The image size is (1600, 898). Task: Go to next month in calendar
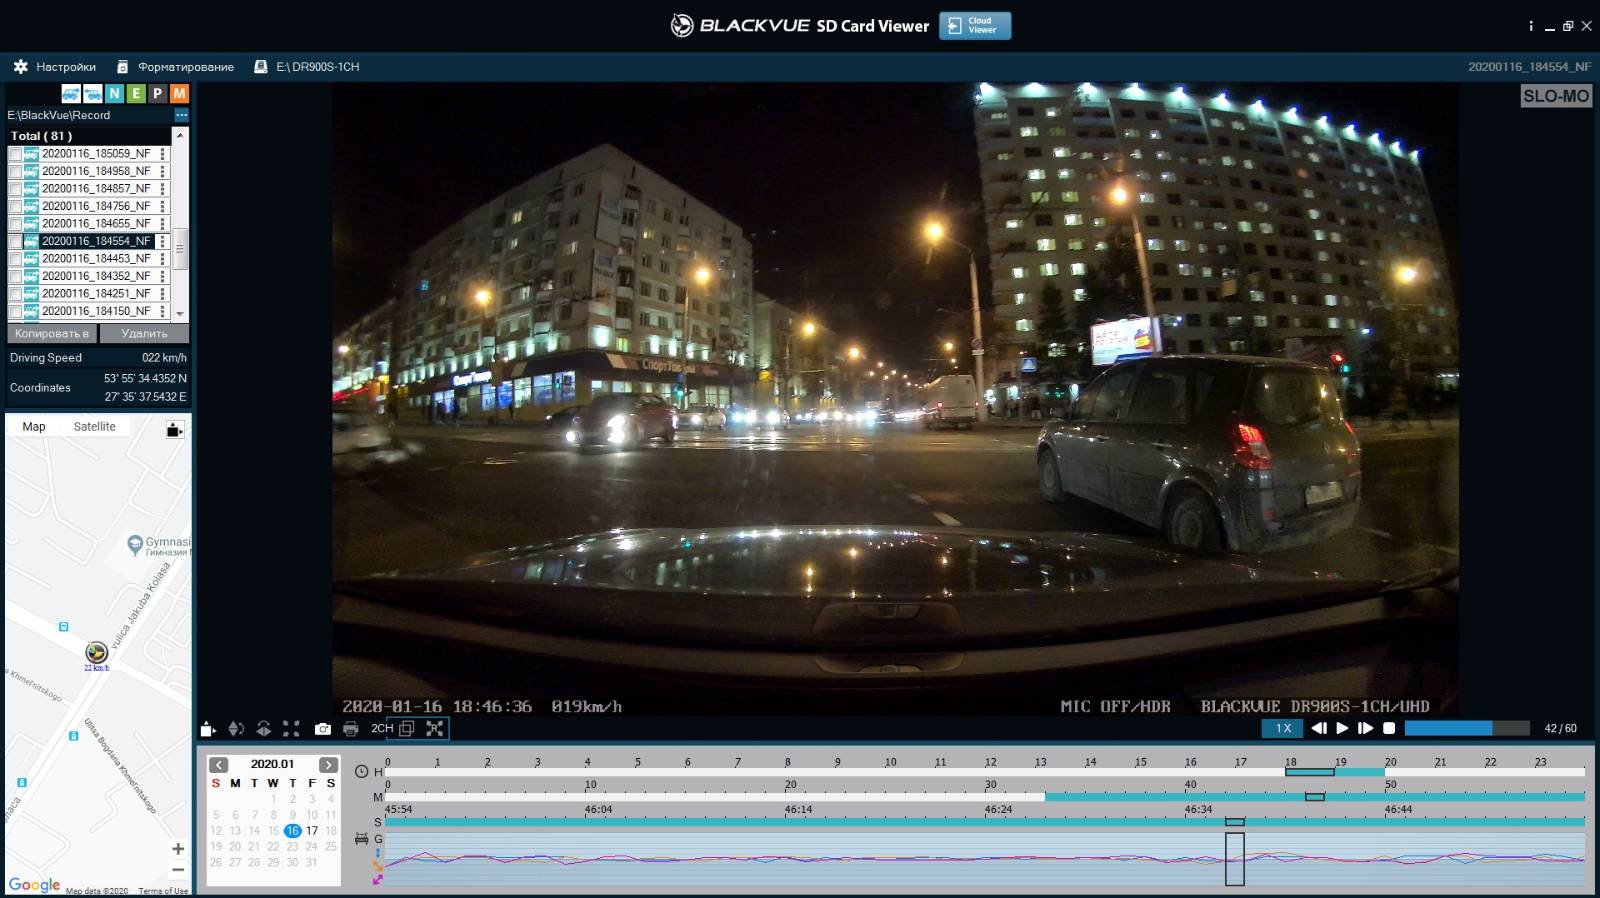[328, 764]
